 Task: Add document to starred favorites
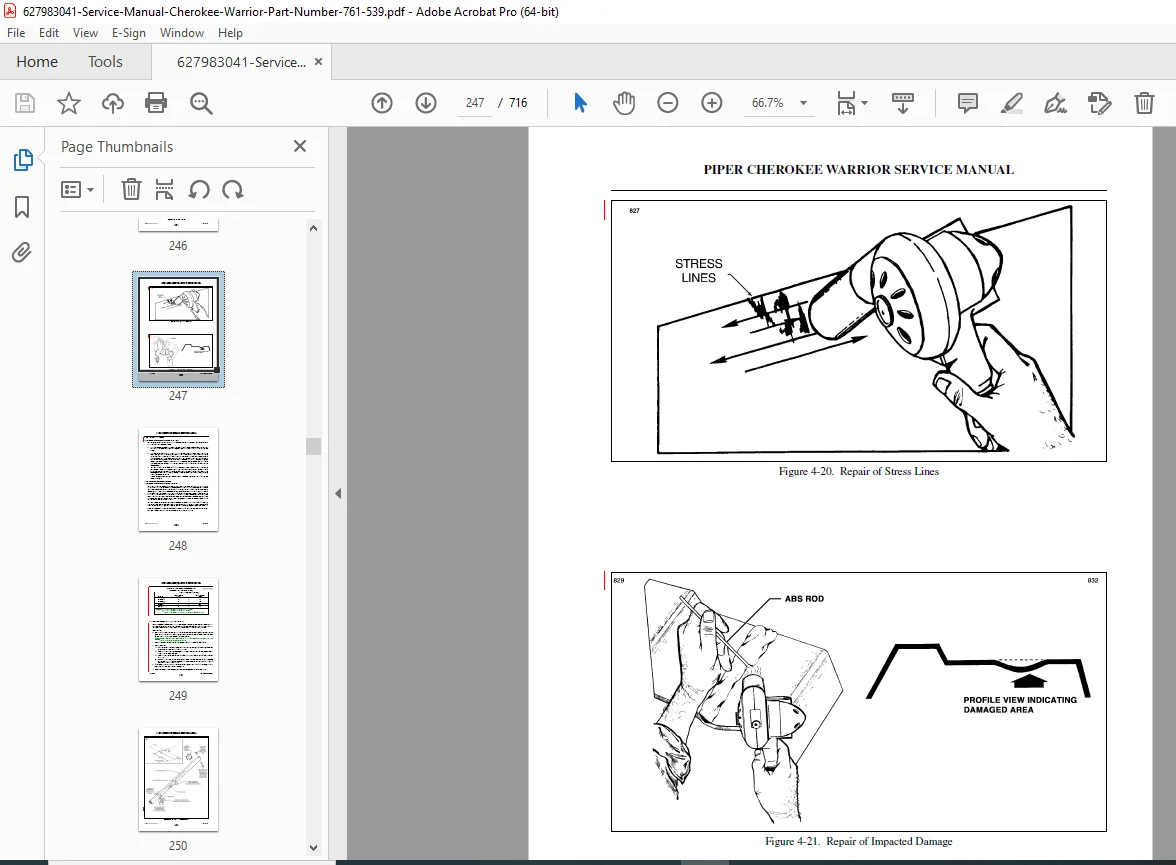click(x=69, y=103)
